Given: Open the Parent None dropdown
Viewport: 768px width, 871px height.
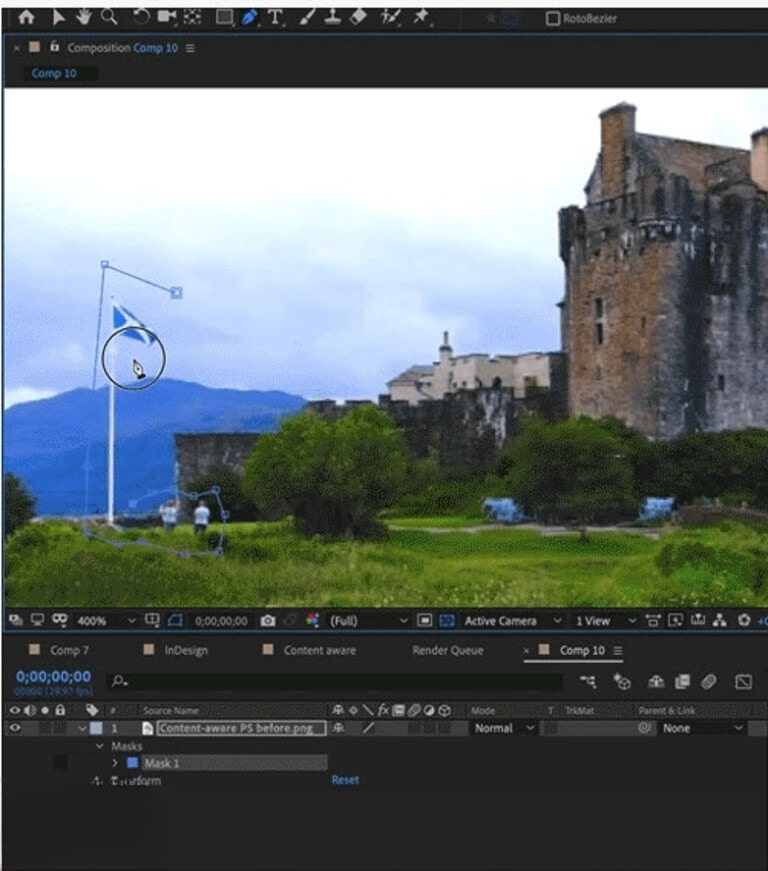Looking at the screenshot, I should tap(702, 728).
